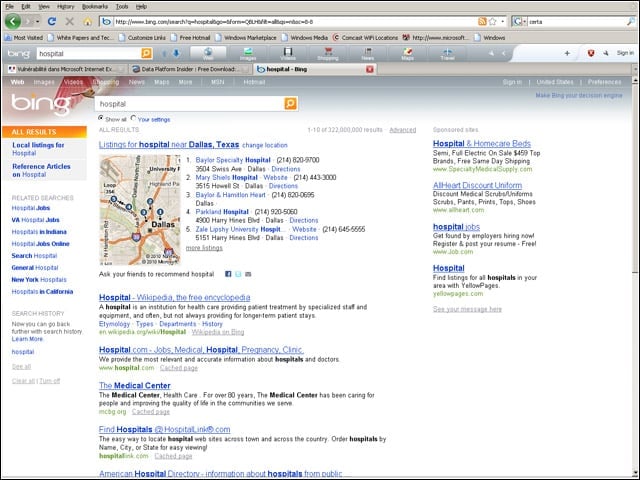
Task: Click change location link
Action: (x=264, y=145)
